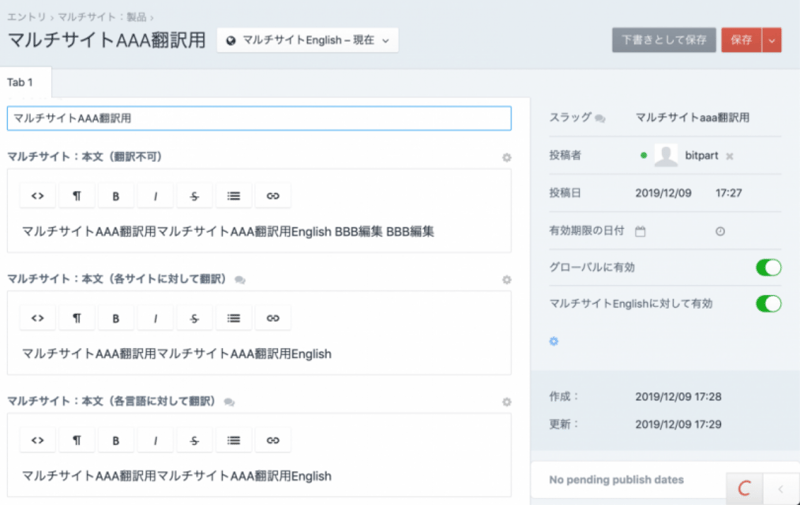Insert a link in the second editor toolbar
The image size is (800, 505).
pyautogui.click(x=272, y=318)
